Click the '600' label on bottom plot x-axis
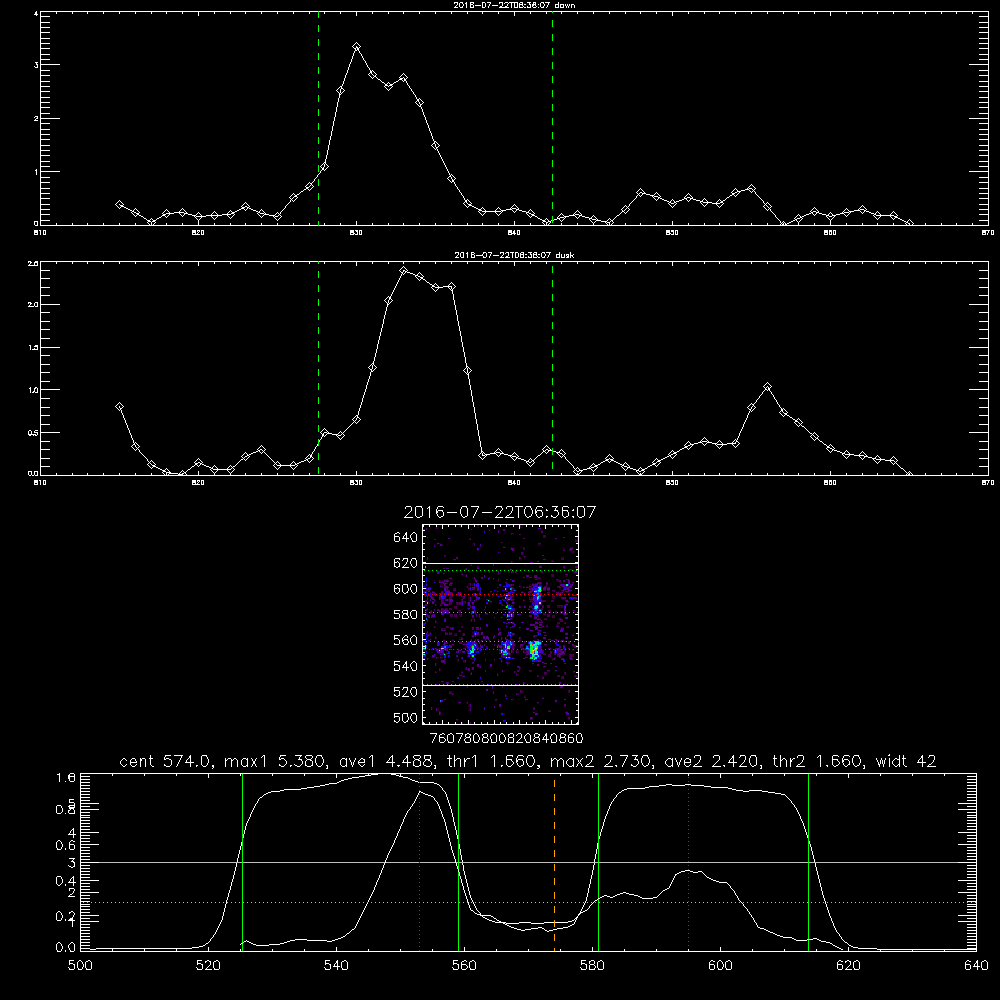 (x=720, y=966)
